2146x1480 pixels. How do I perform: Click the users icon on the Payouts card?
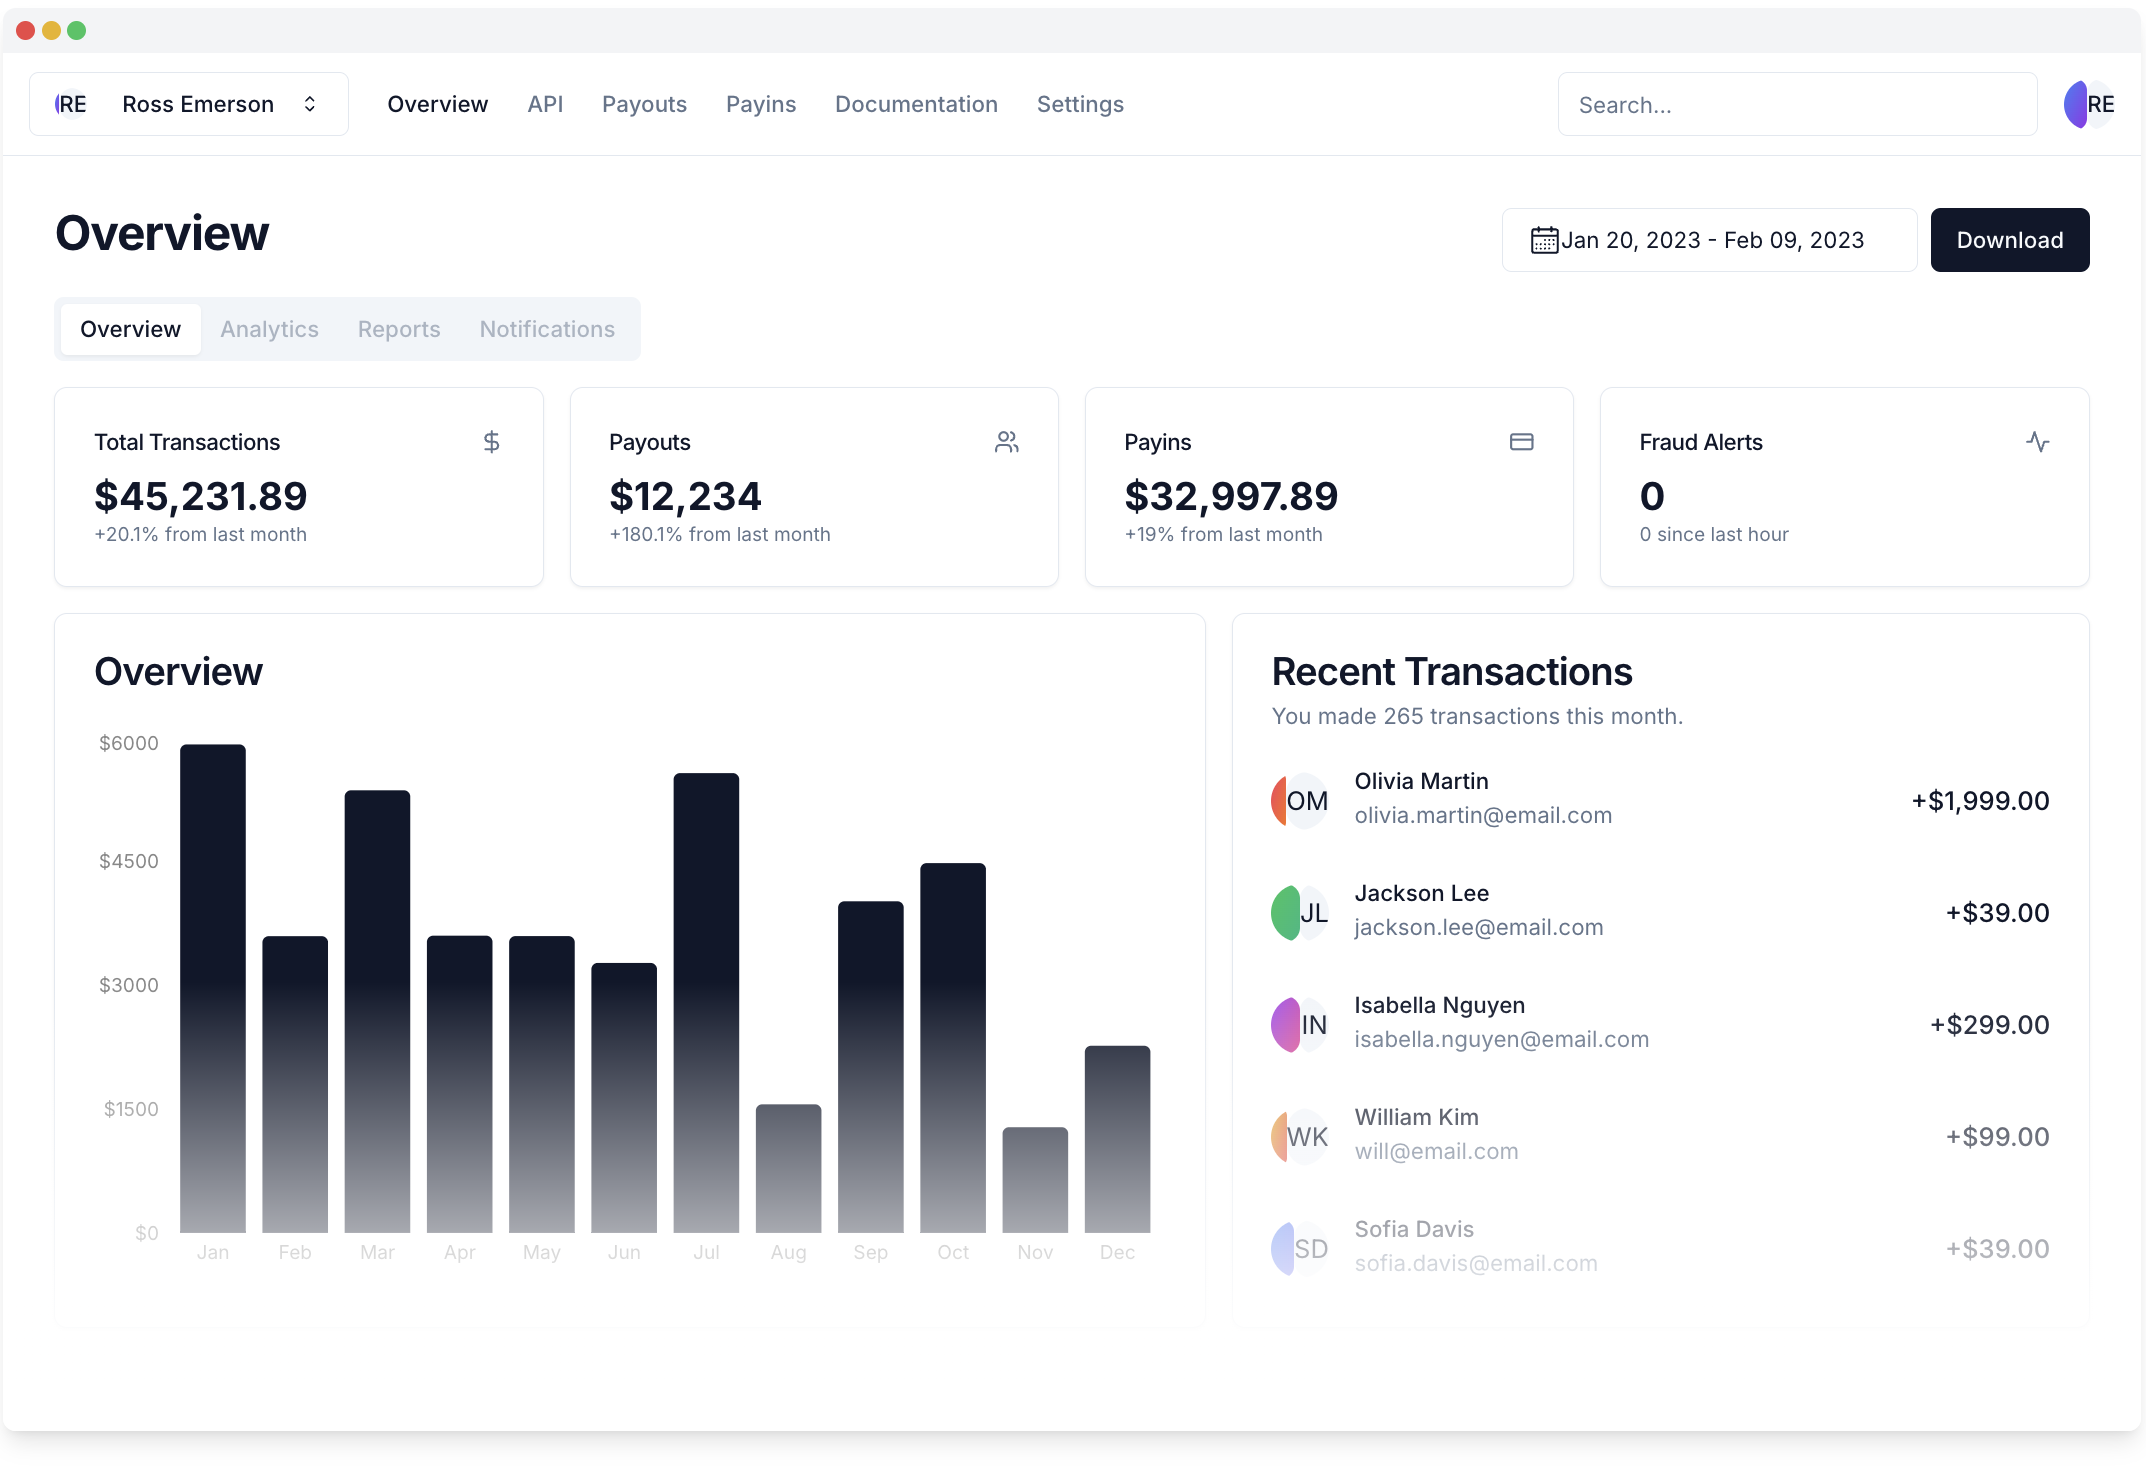click(x=1007, y=441)
